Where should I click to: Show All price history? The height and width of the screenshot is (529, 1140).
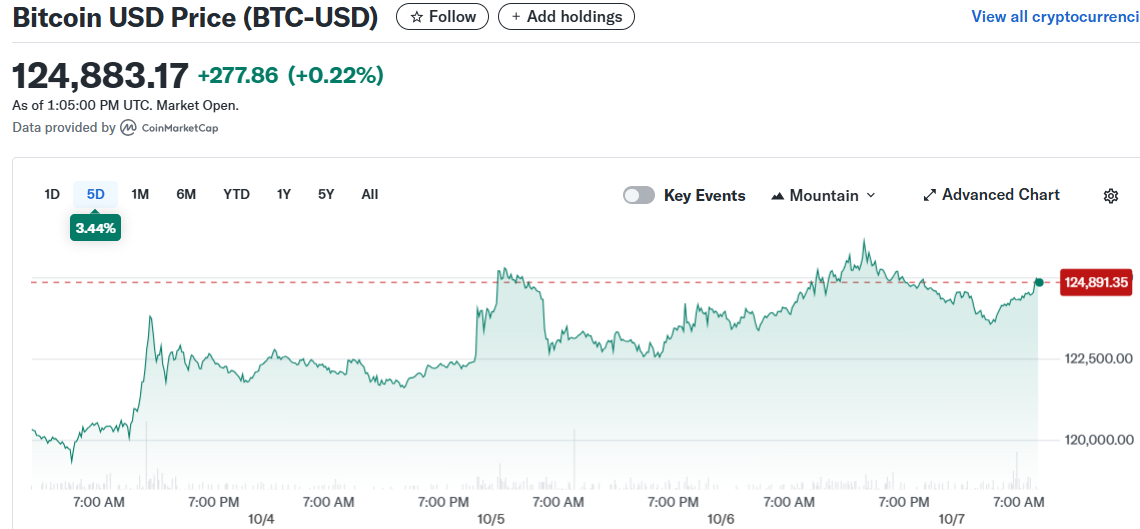[x=370, y=194]
